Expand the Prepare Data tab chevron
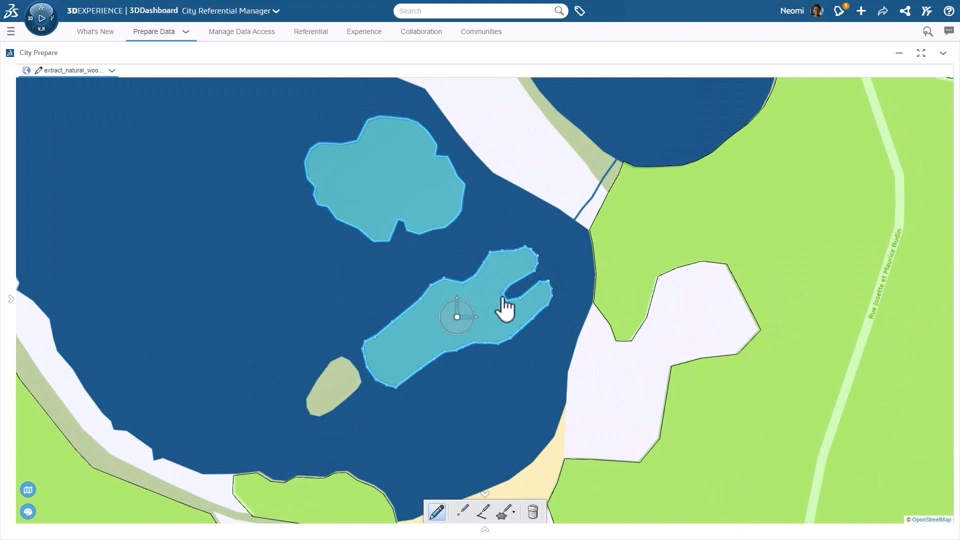 [186, 32]
